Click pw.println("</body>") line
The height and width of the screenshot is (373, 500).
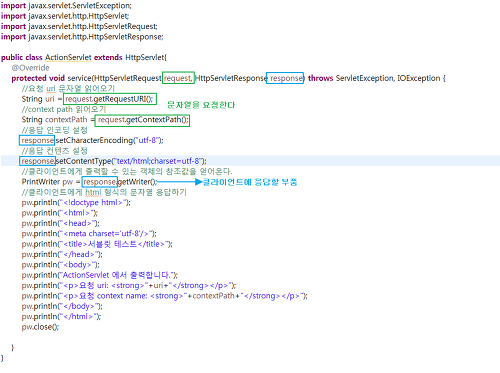62,306
